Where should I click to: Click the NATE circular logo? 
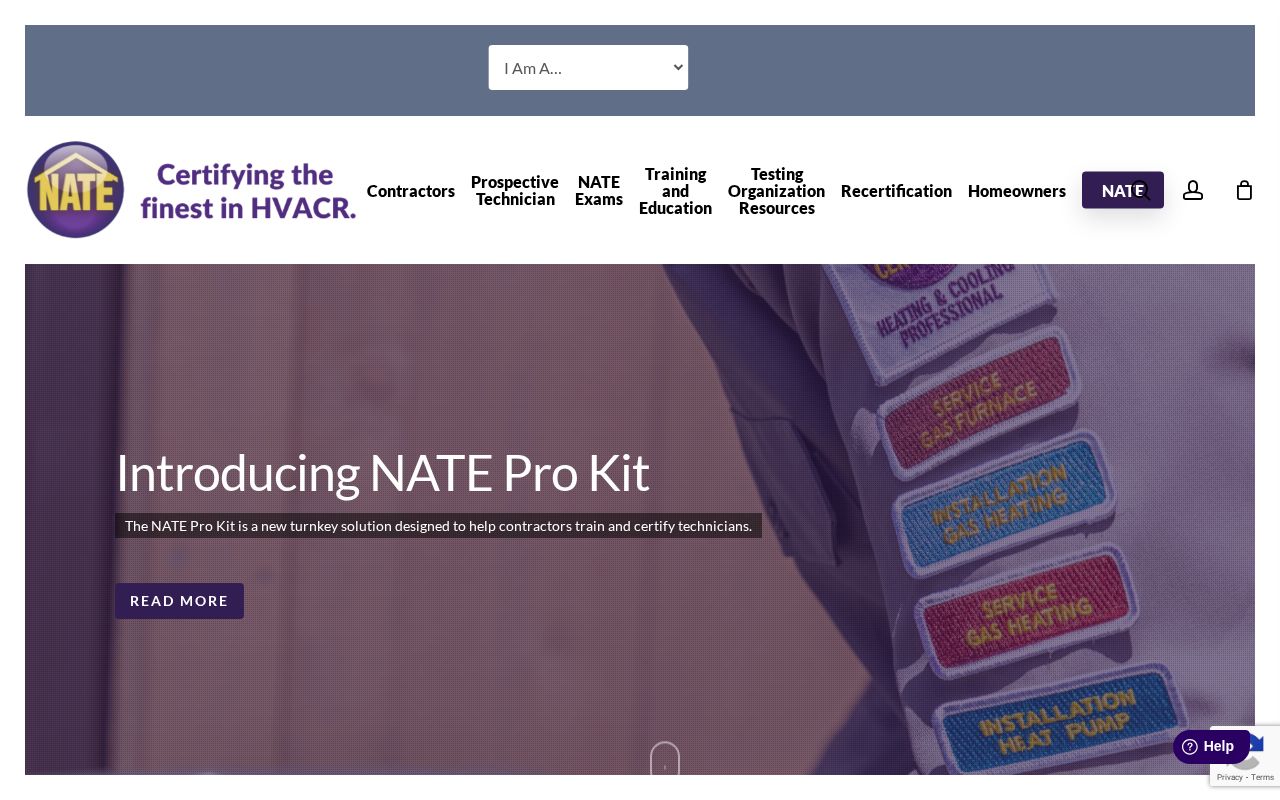click(x=76, y=190)
